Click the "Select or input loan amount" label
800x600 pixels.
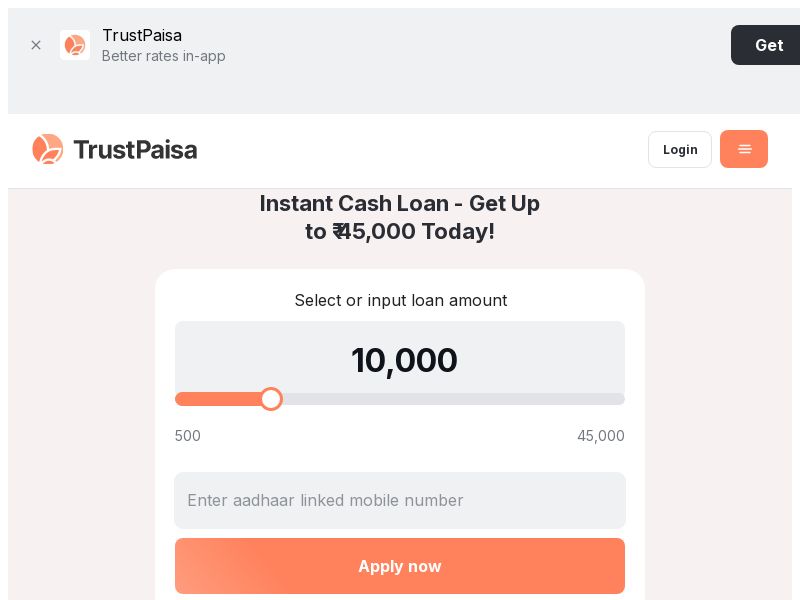400,300
